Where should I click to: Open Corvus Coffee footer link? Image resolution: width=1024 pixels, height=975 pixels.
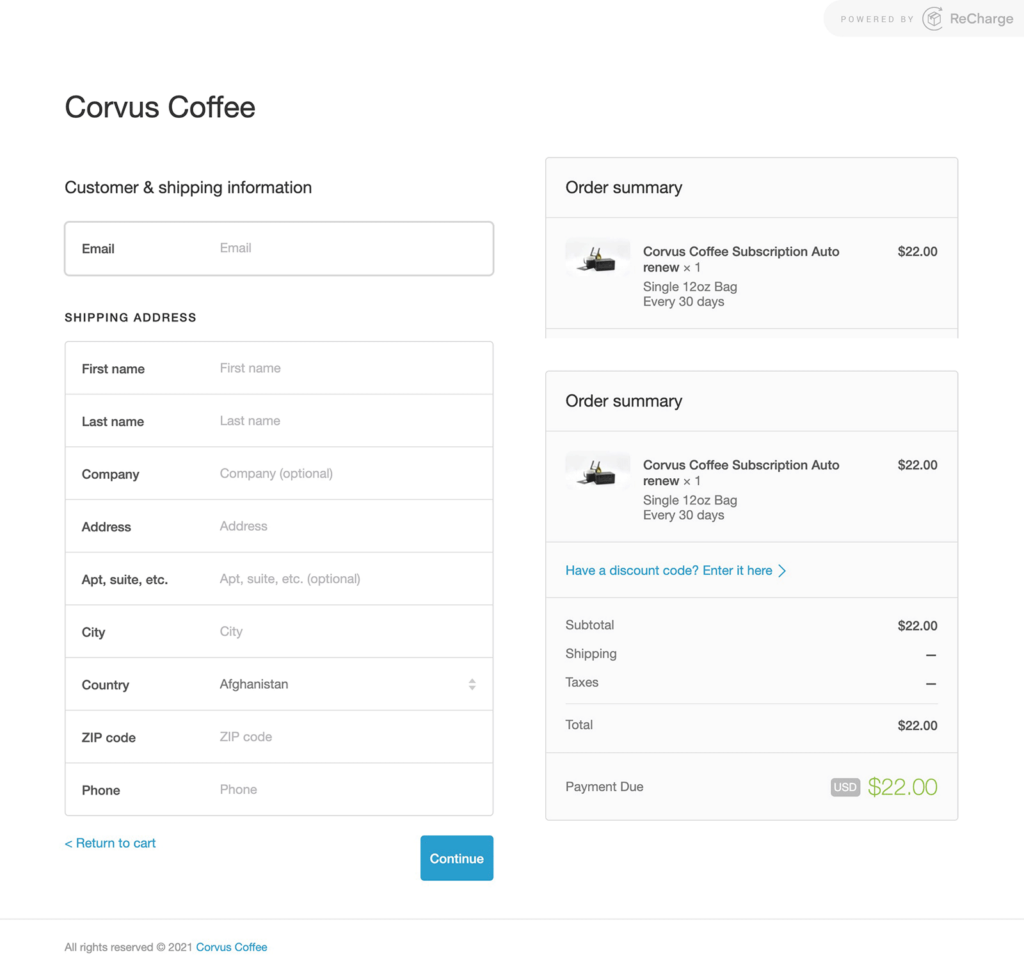(x=231, y=947)
